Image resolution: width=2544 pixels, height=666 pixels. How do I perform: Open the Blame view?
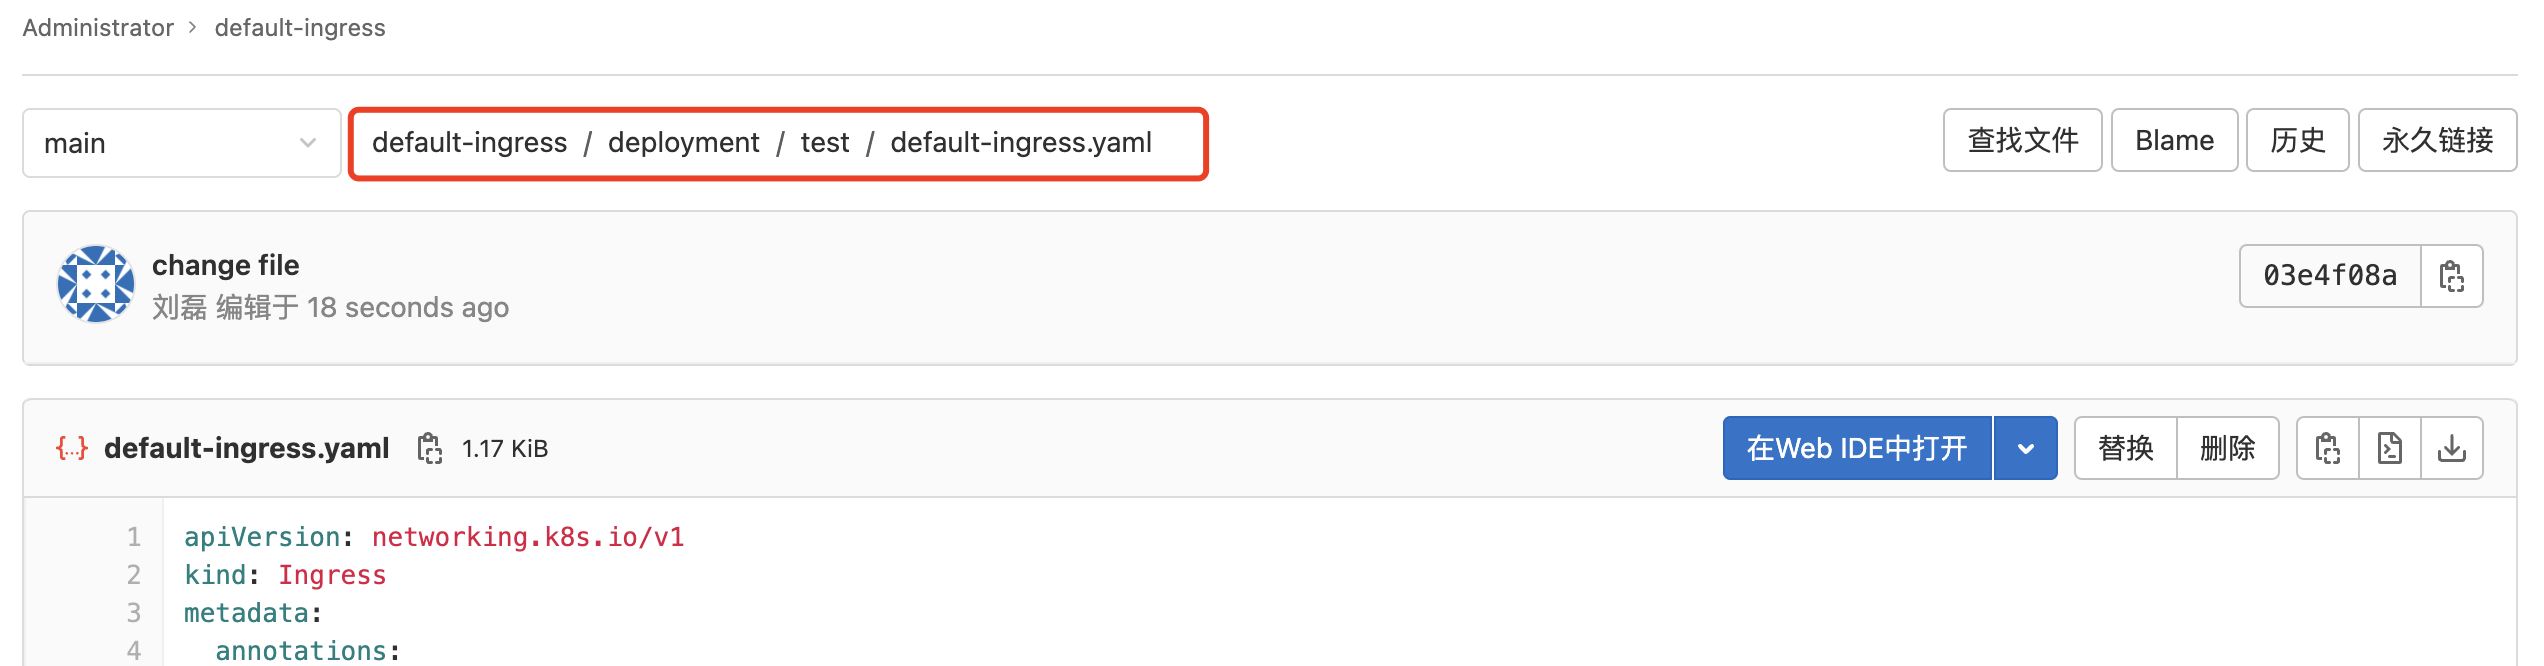point(2174,140)
